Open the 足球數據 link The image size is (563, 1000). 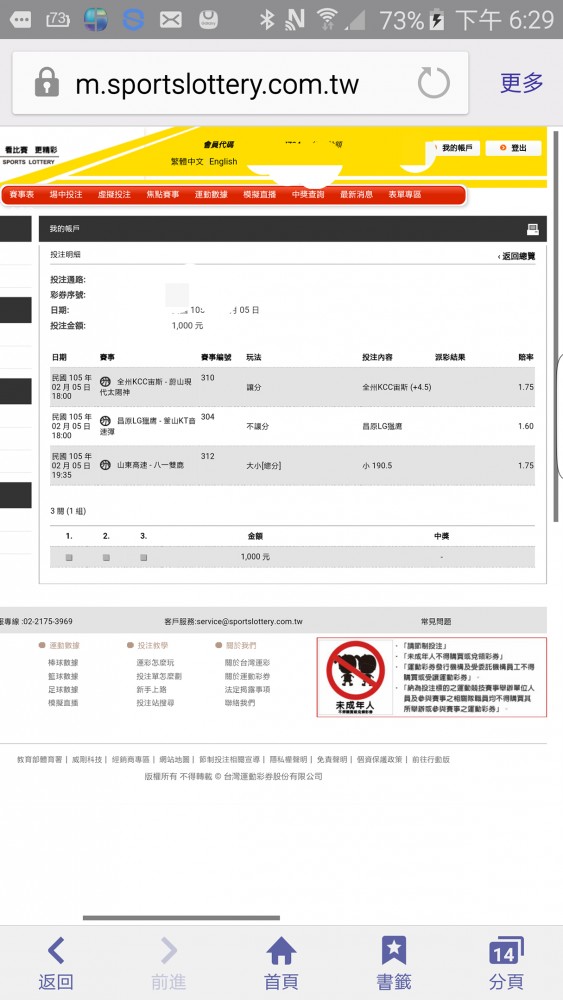63,689
